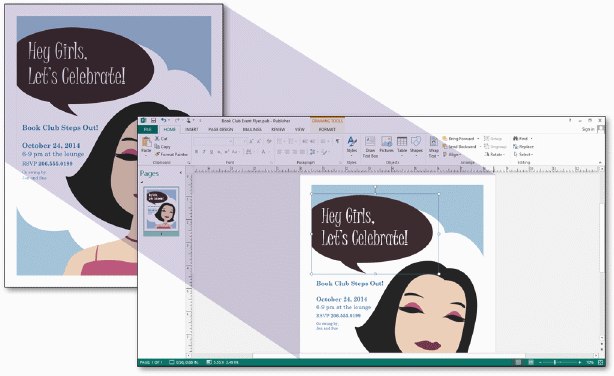
Task: Switch to the INSERT tab
Action: (191, 129)
